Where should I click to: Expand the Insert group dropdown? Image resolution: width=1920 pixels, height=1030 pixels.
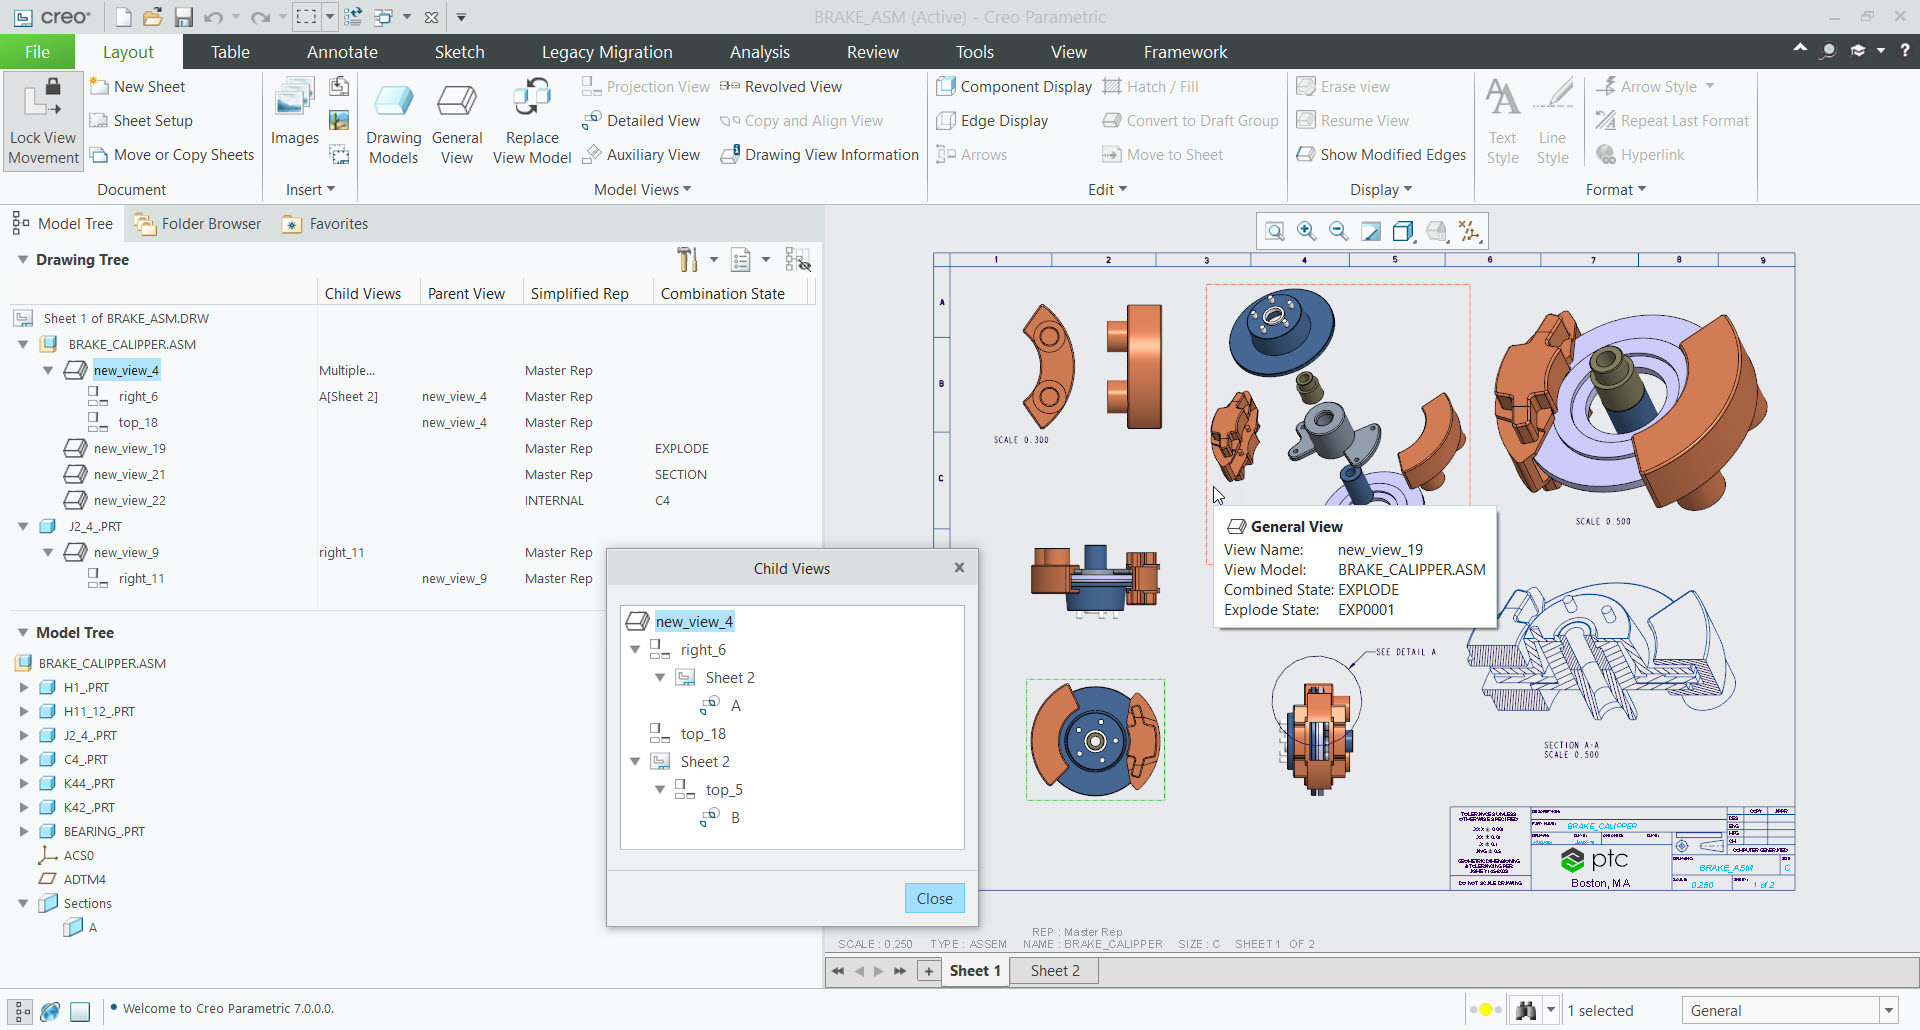click(310, 190)
